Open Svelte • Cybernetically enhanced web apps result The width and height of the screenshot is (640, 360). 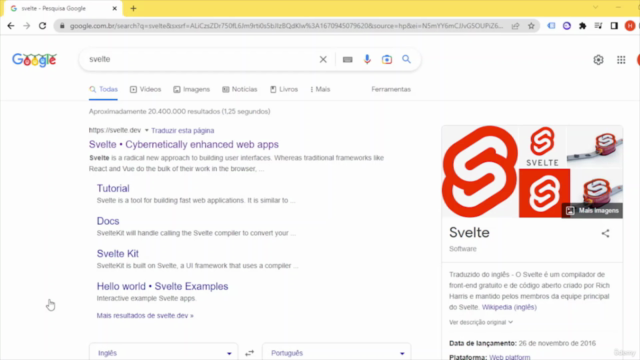click(184, 144)
